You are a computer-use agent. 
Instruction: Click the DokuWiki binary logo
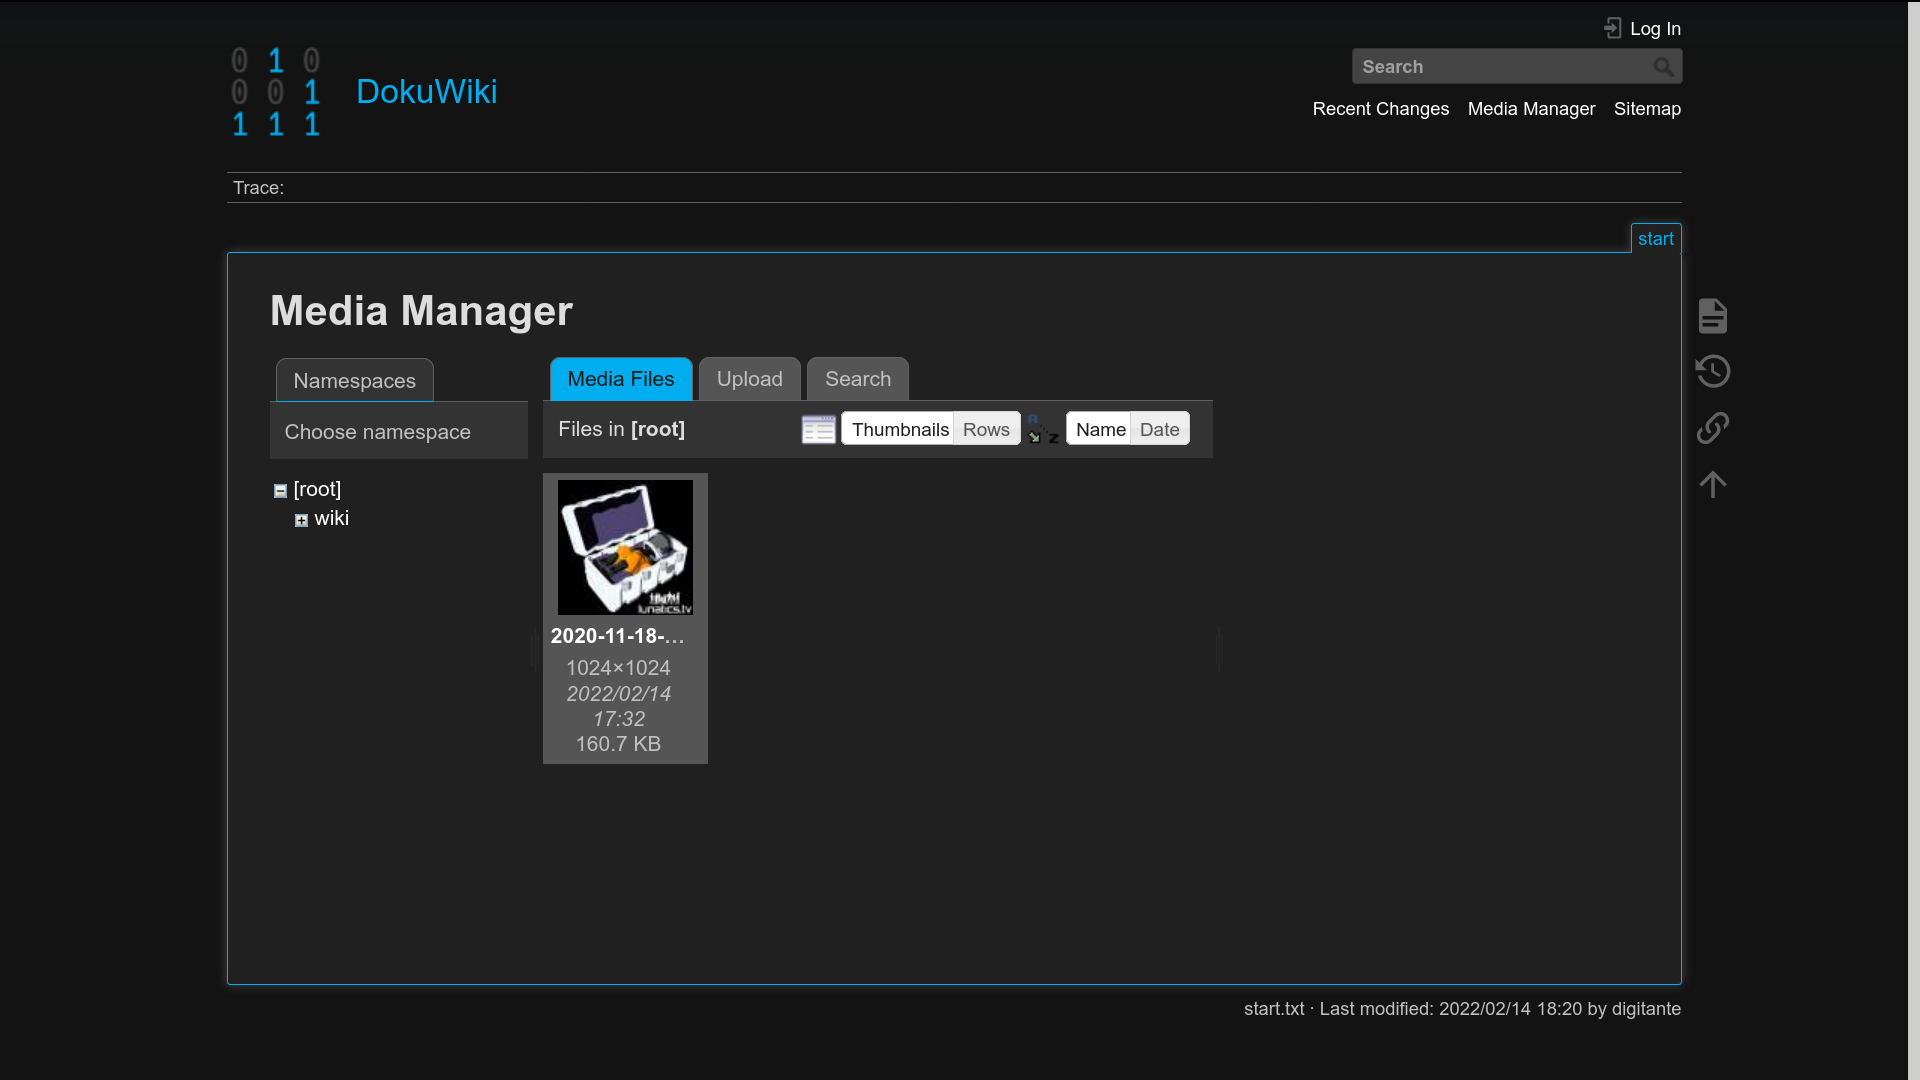coord(276,92)
